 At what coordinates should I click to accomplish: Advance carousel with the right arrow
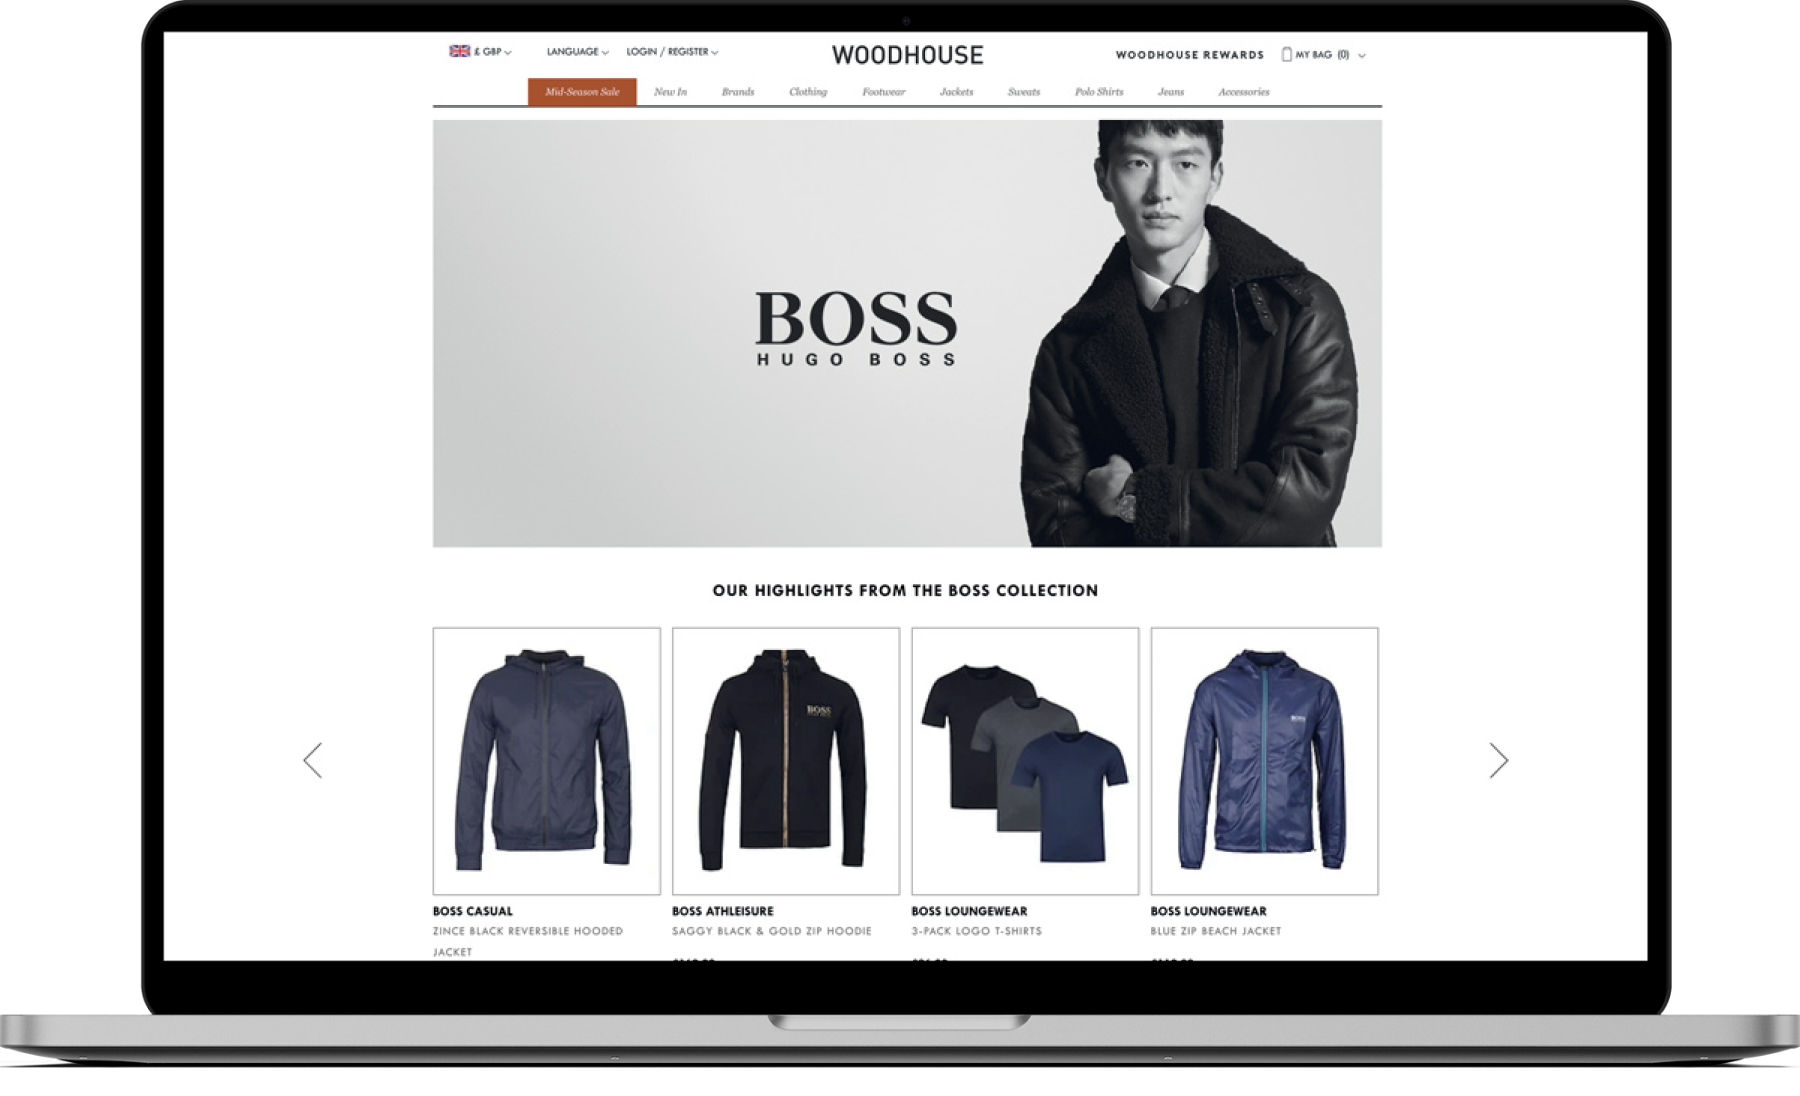[x=1498, y=760]
